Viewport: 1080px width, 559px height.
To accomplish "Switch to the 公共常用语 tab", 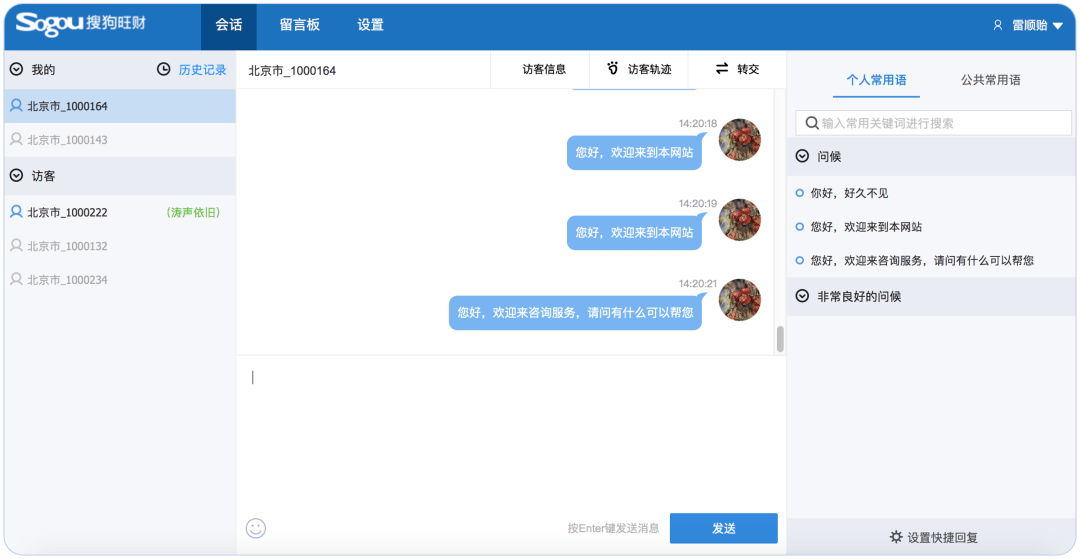I will click(990, 80).
